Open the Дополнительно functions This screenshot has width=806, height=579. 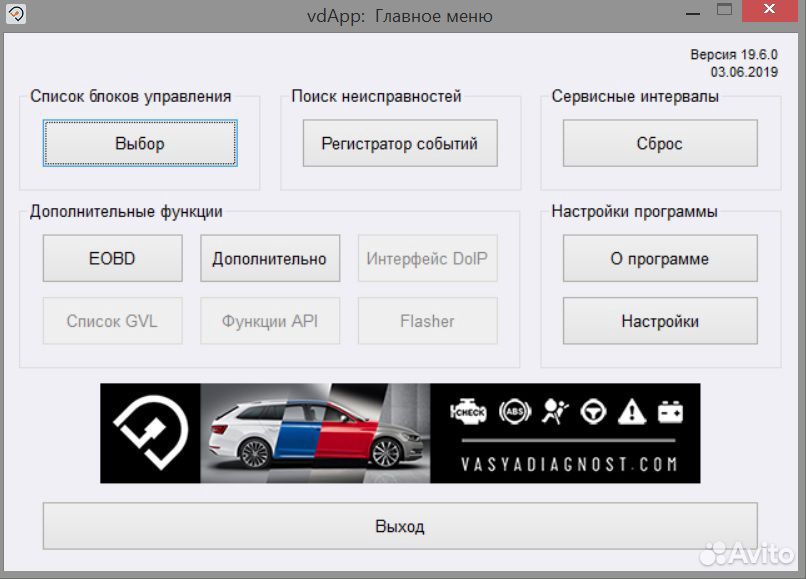(x=270, y=259)
